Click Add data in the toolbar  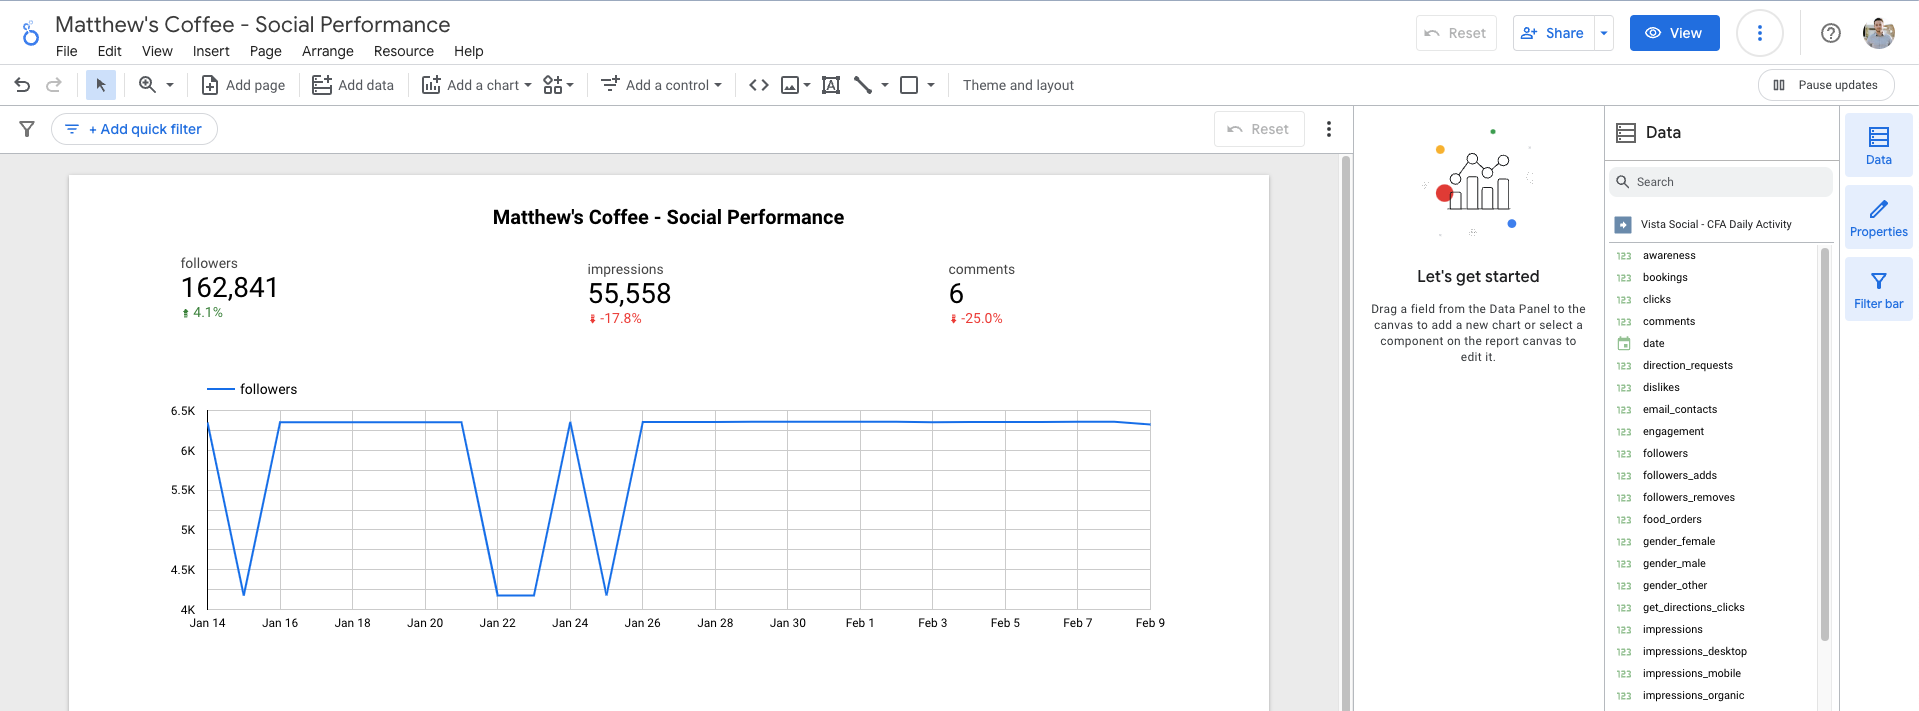[x=353, y=85]
